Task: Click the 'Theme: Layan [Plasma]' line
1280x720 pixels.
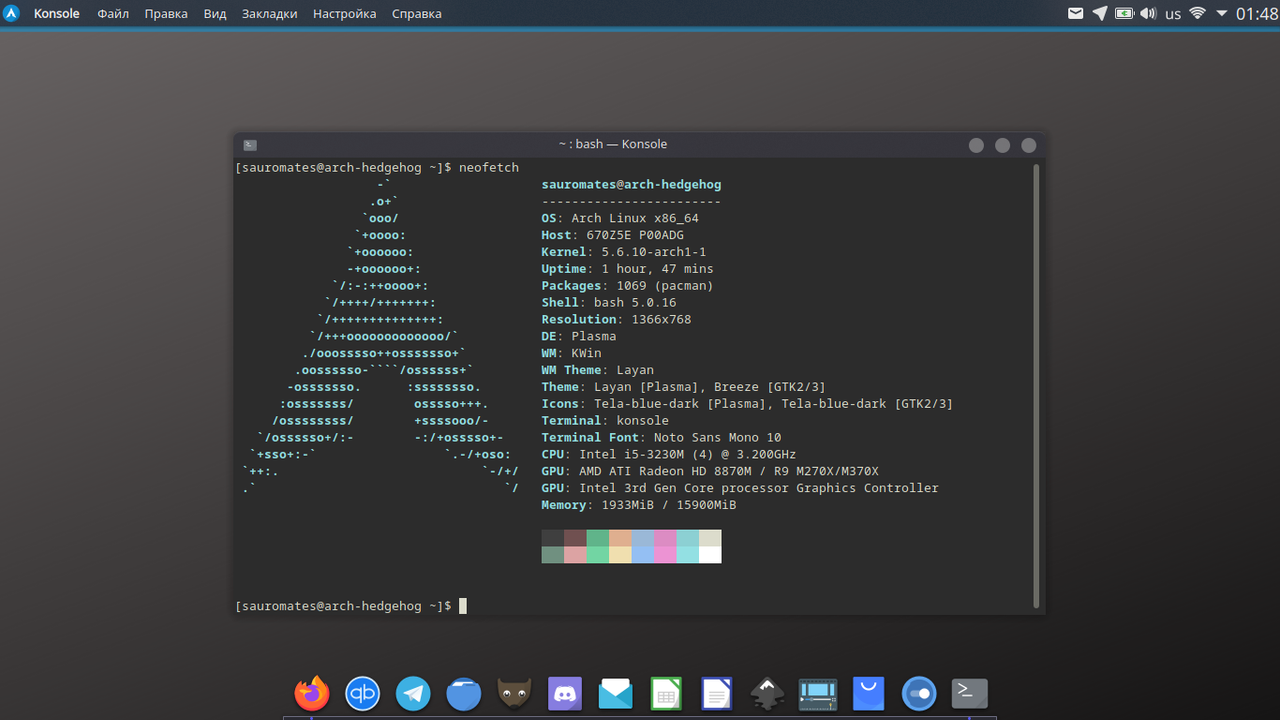Action: (684, 387)
